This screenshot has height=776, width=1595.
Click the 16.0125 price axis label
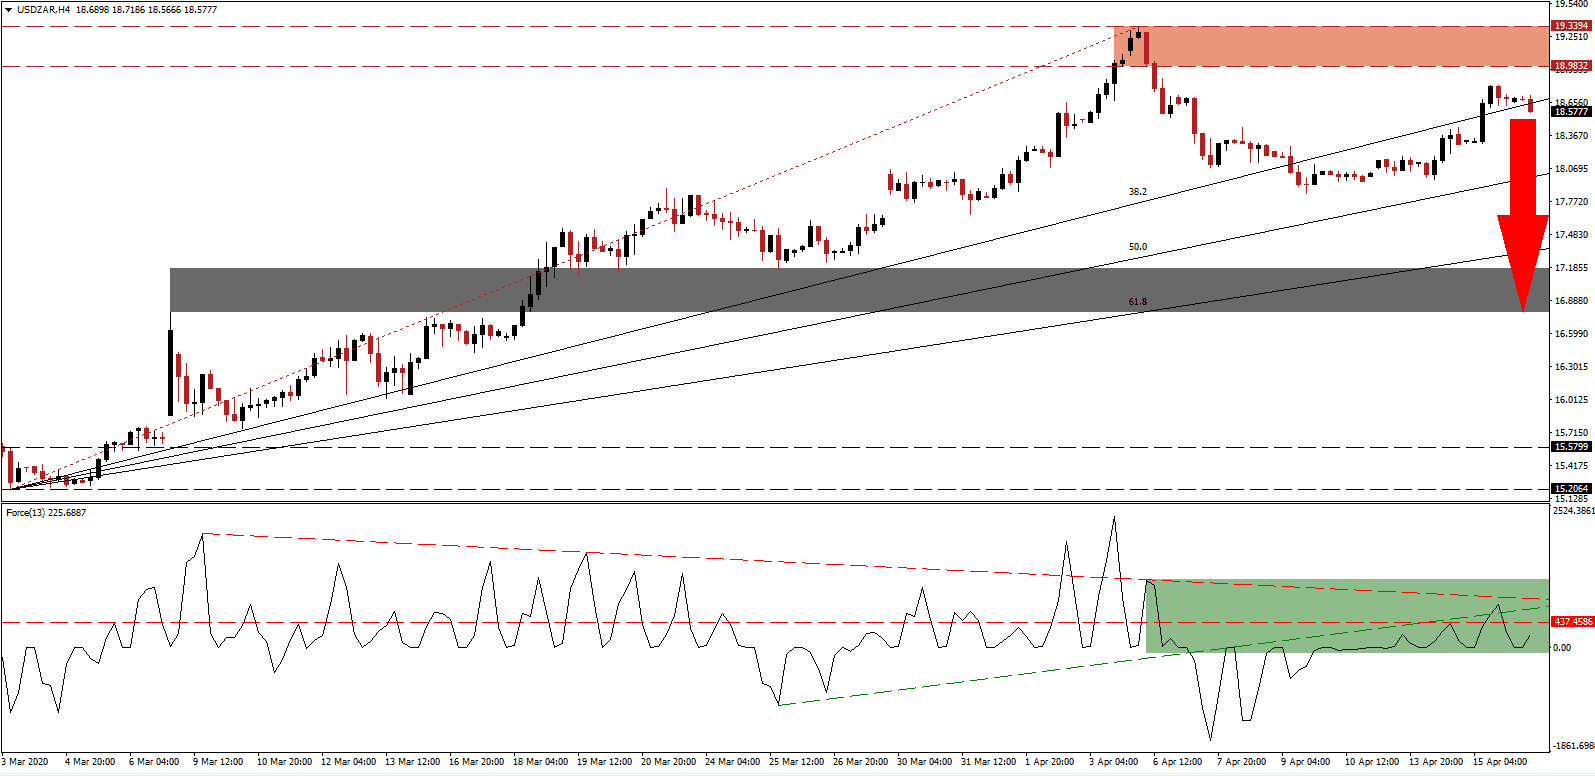click(x=1571, y=400)
